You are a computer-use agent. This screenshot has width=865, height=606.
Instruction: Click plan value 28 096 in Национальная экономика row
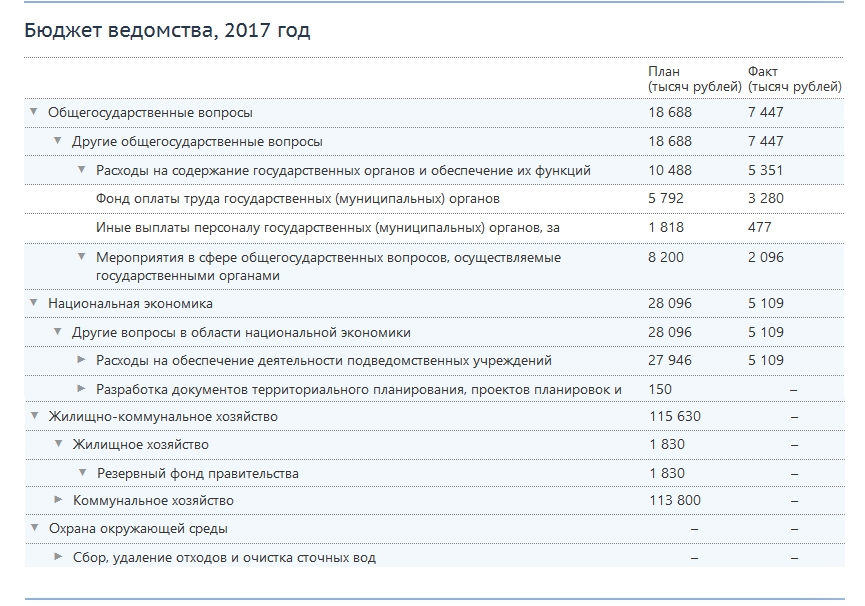[670, 303]
